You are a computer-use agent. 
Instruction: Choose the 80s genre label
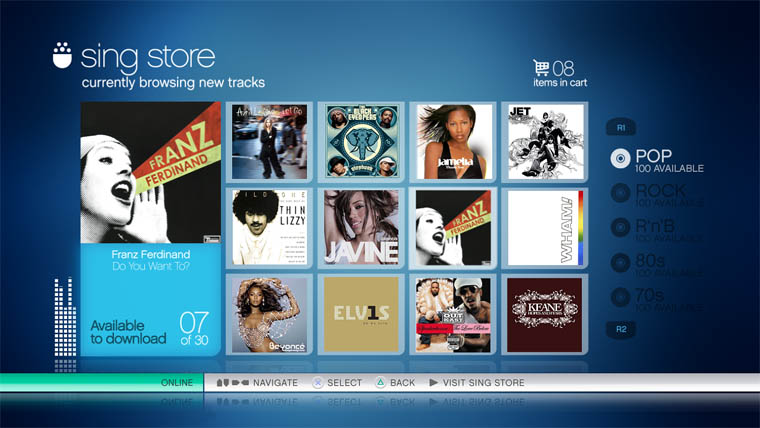(x=650, y=260)
